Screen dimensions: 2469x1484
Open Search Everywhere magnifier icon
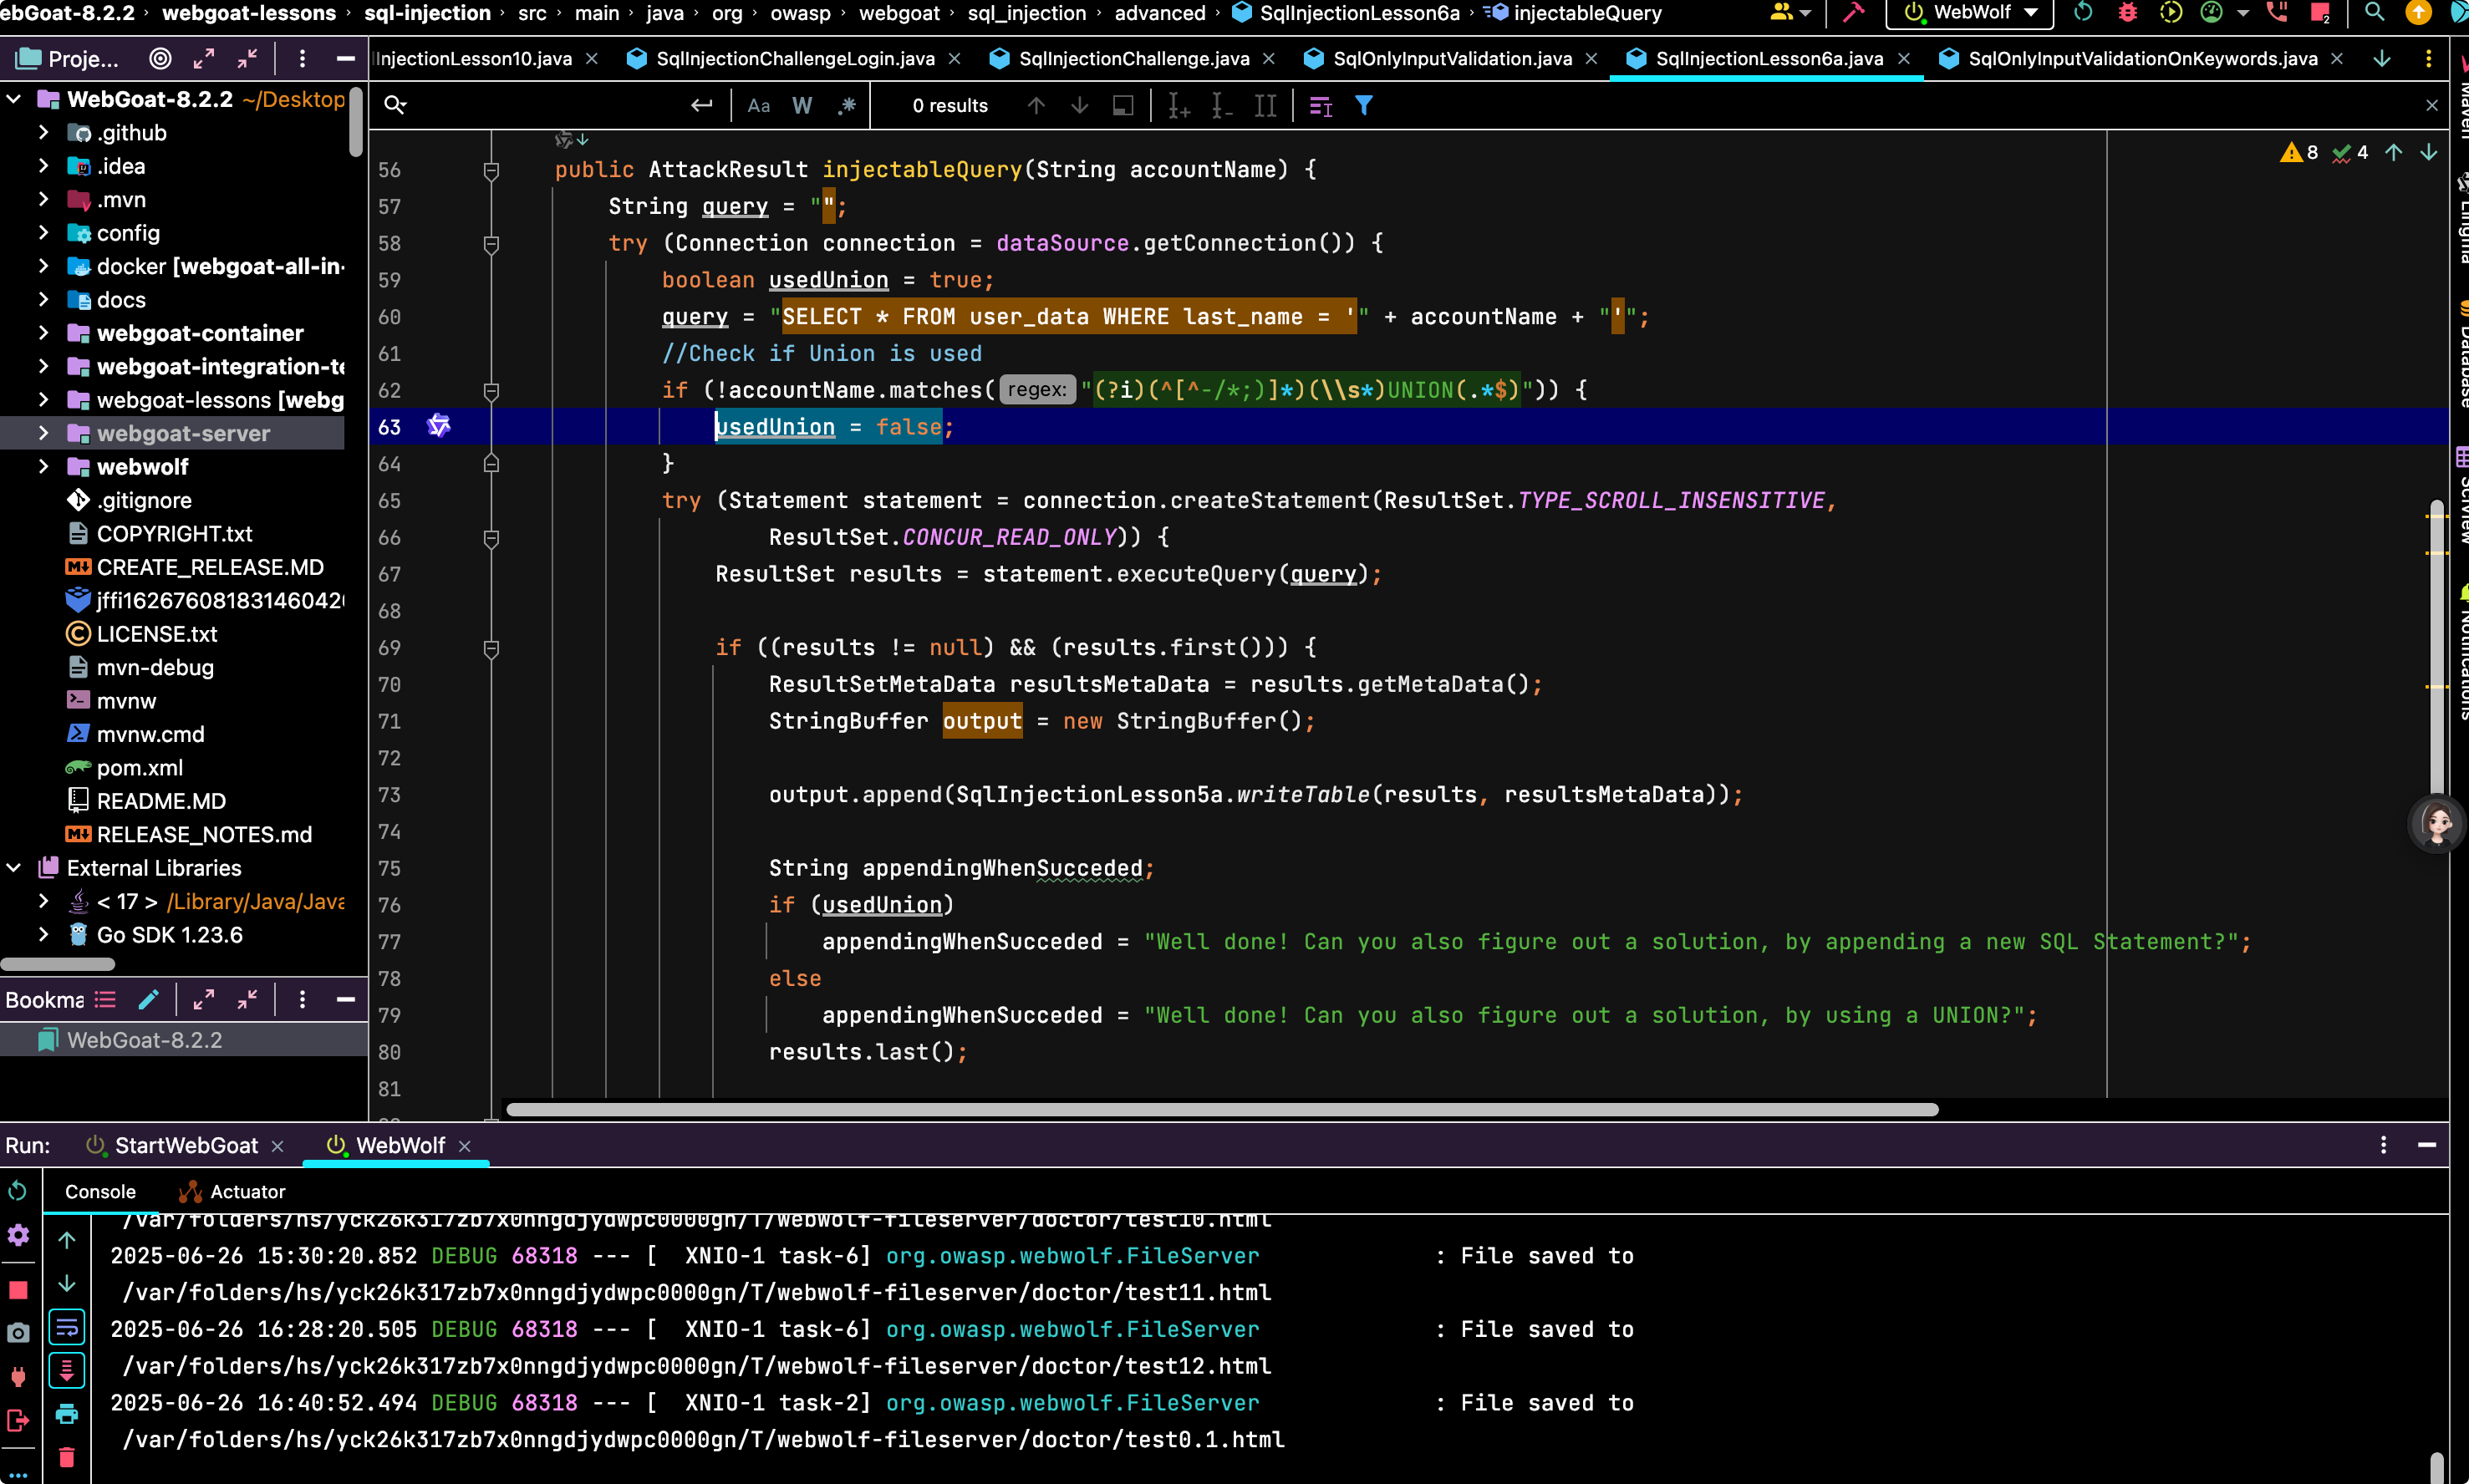pyautogui.click(x=2374, y=13)
